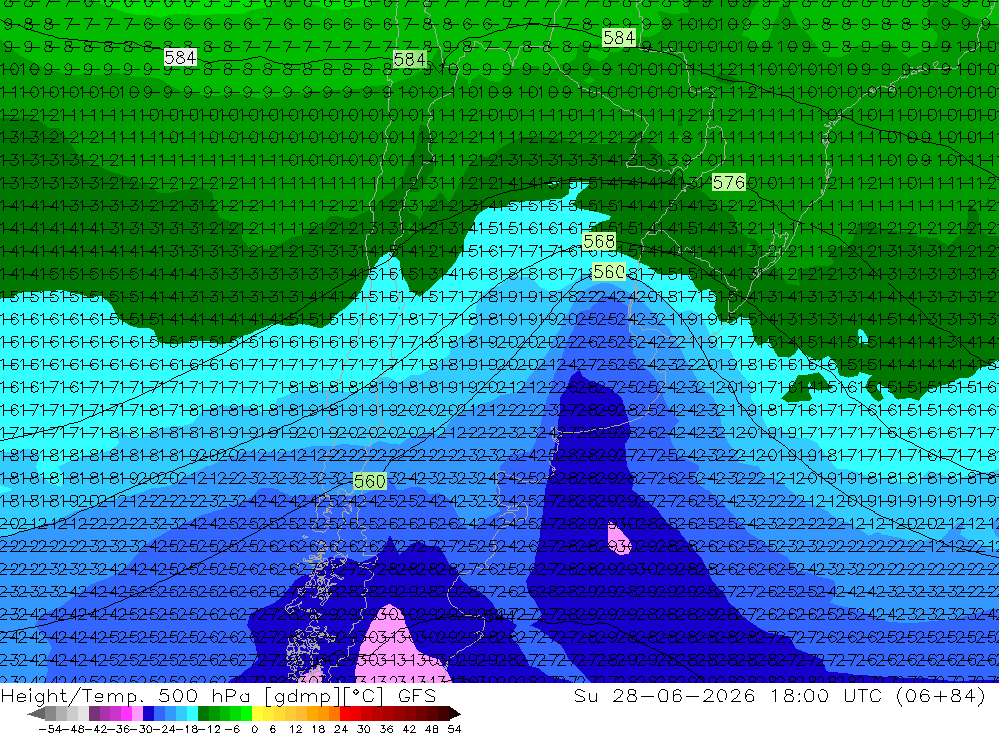Click the light pink legend segment
The image size is (1000, 733).
[137, 714]
